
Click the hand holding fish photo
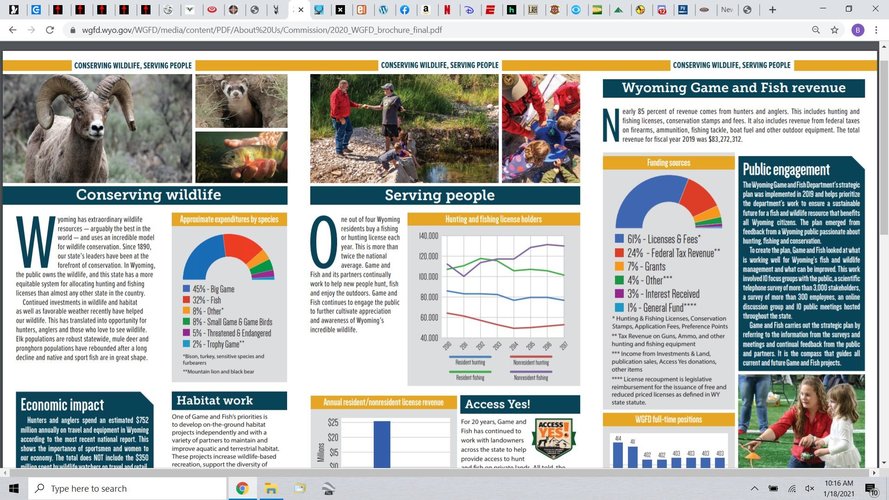click(242, 157)
